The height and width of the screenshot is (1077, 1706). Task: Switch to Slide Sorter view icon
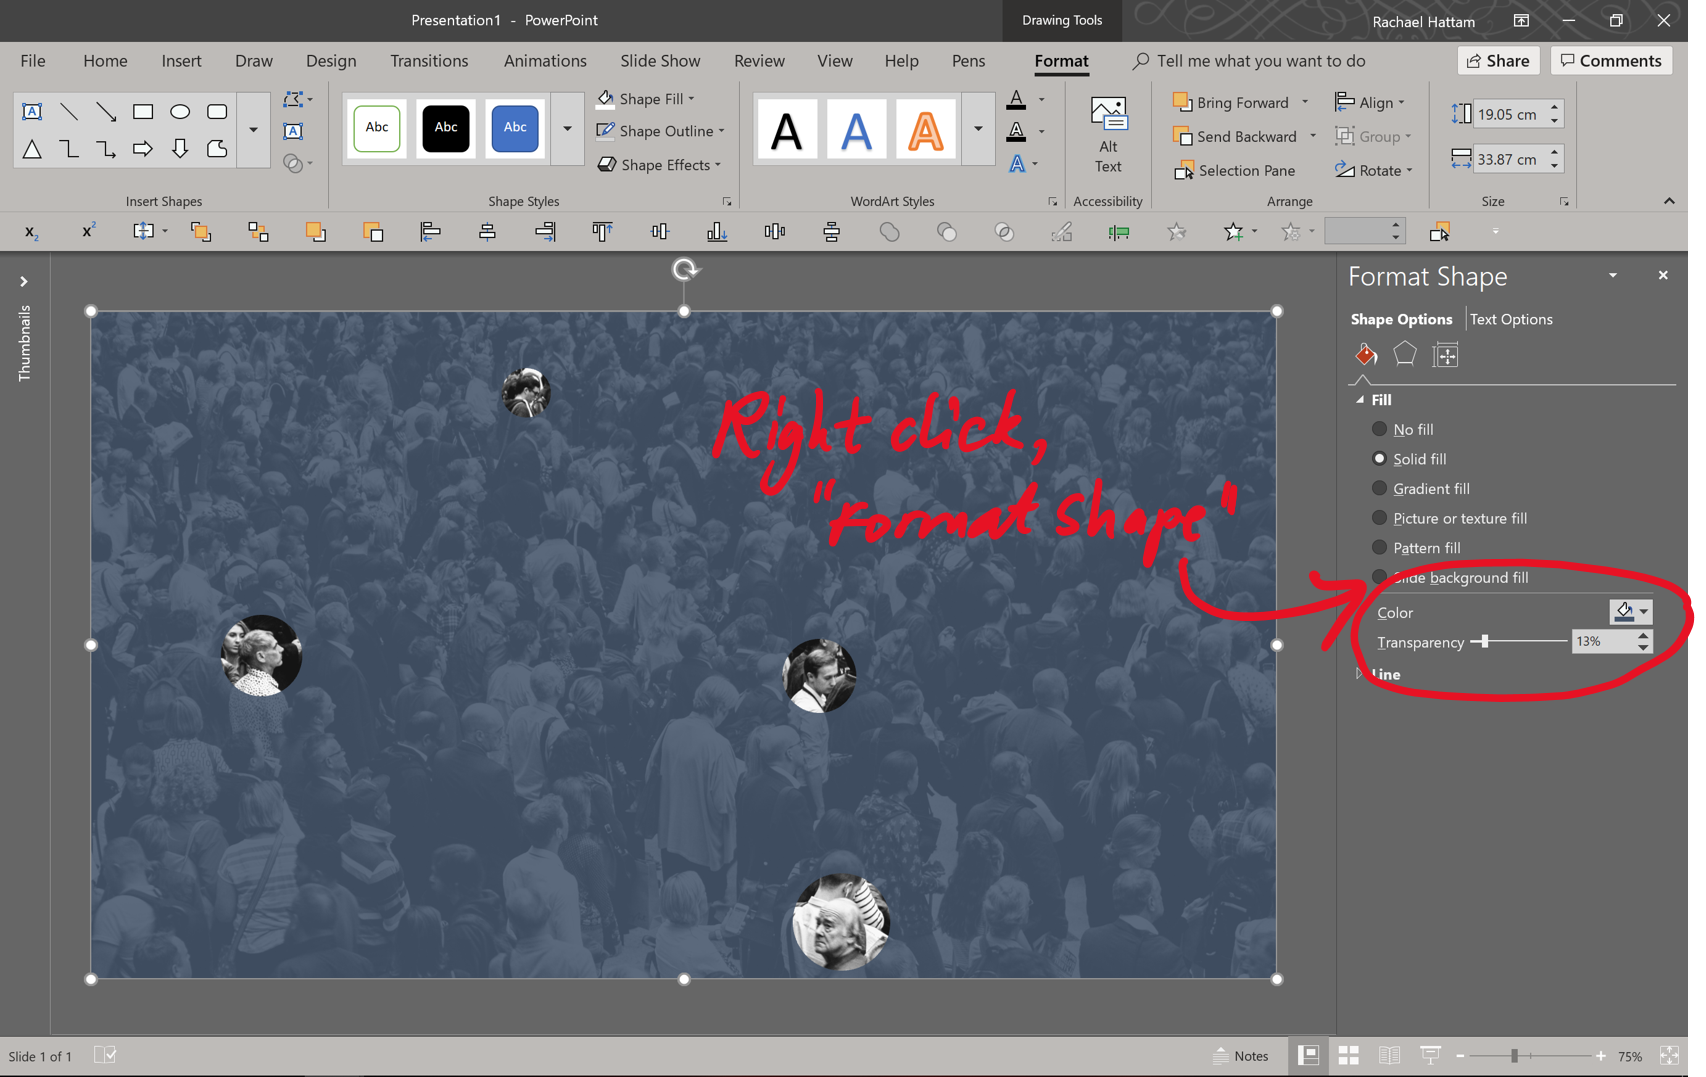pos(1349,1055)
